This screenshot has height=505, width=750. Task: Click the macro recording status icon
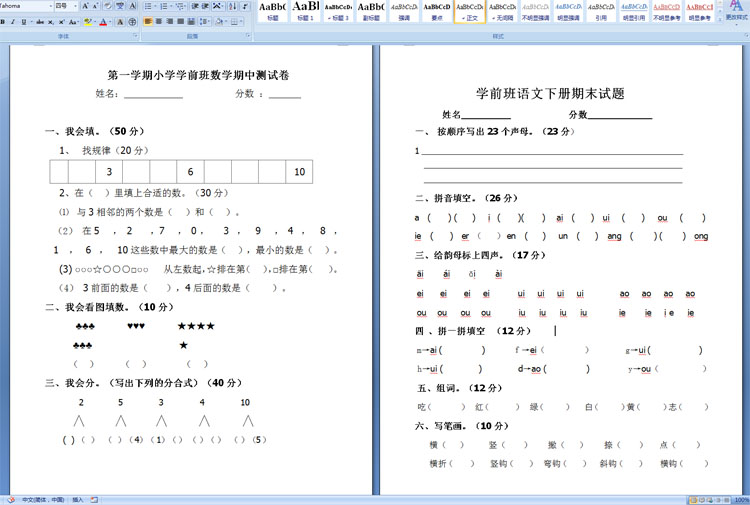(x=94, y=500)
